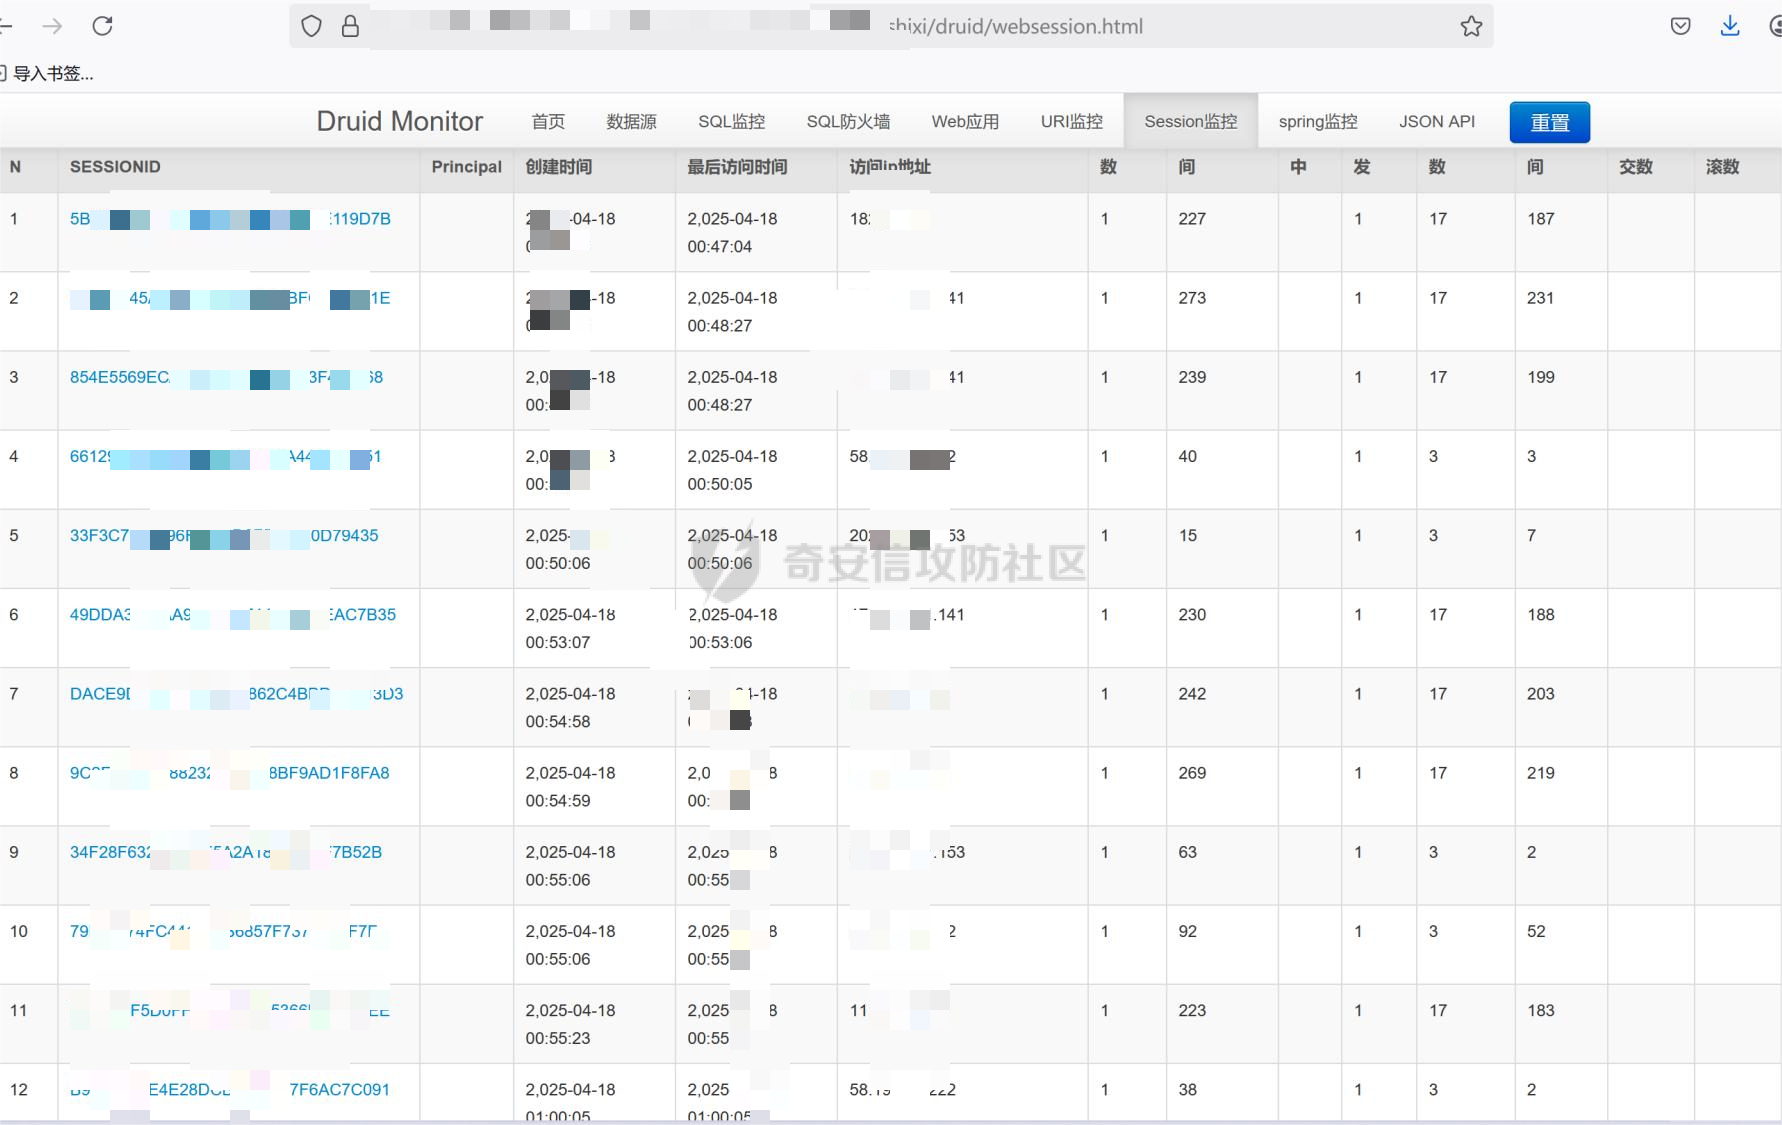Go to the SQL监控 tab
Screen dimensions: 1782x1125
[731, 121]
